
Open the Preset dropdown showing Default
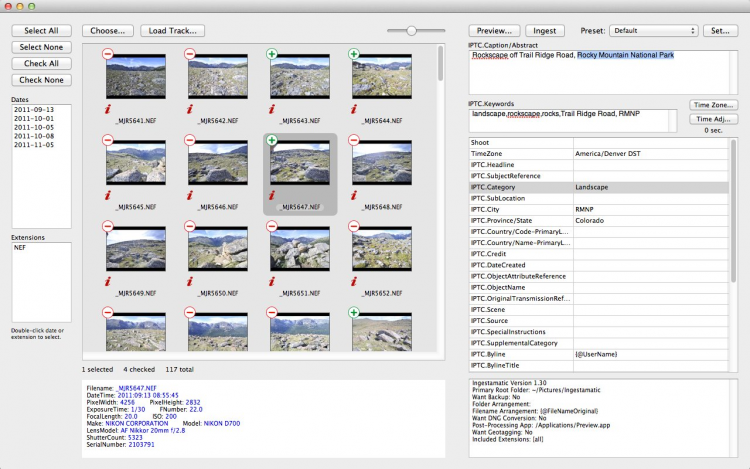point(653,31)
